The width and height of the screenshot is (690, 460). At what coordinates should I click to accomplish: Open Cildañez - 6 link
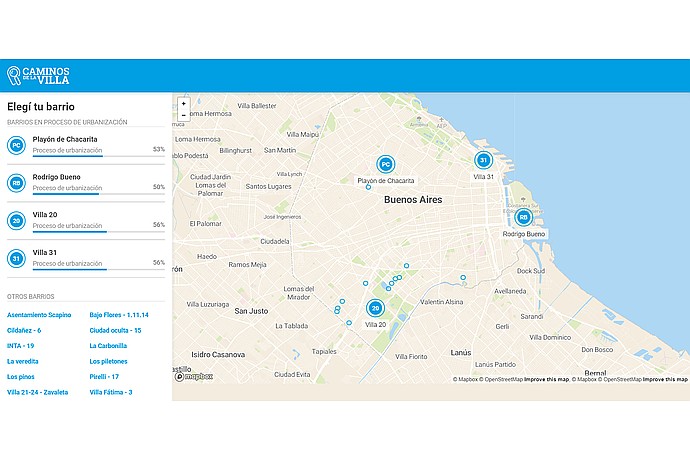(24, 330)
